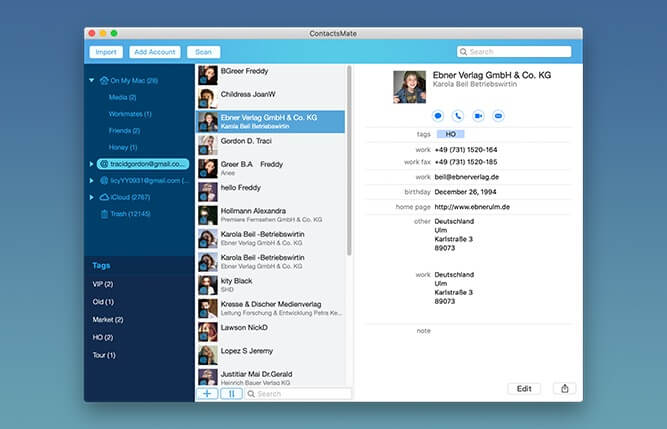Collapse the On My Mac group
The image size is (667, 429).
tap(92, 80)
